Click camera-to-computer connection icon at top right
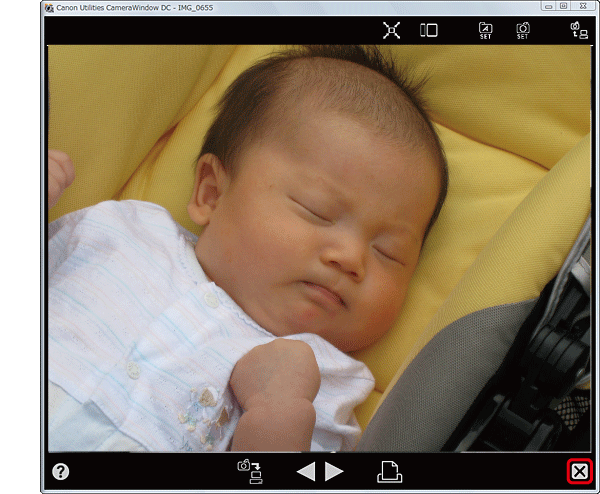Viewport: 600px width, 494px height. (577, 30)
